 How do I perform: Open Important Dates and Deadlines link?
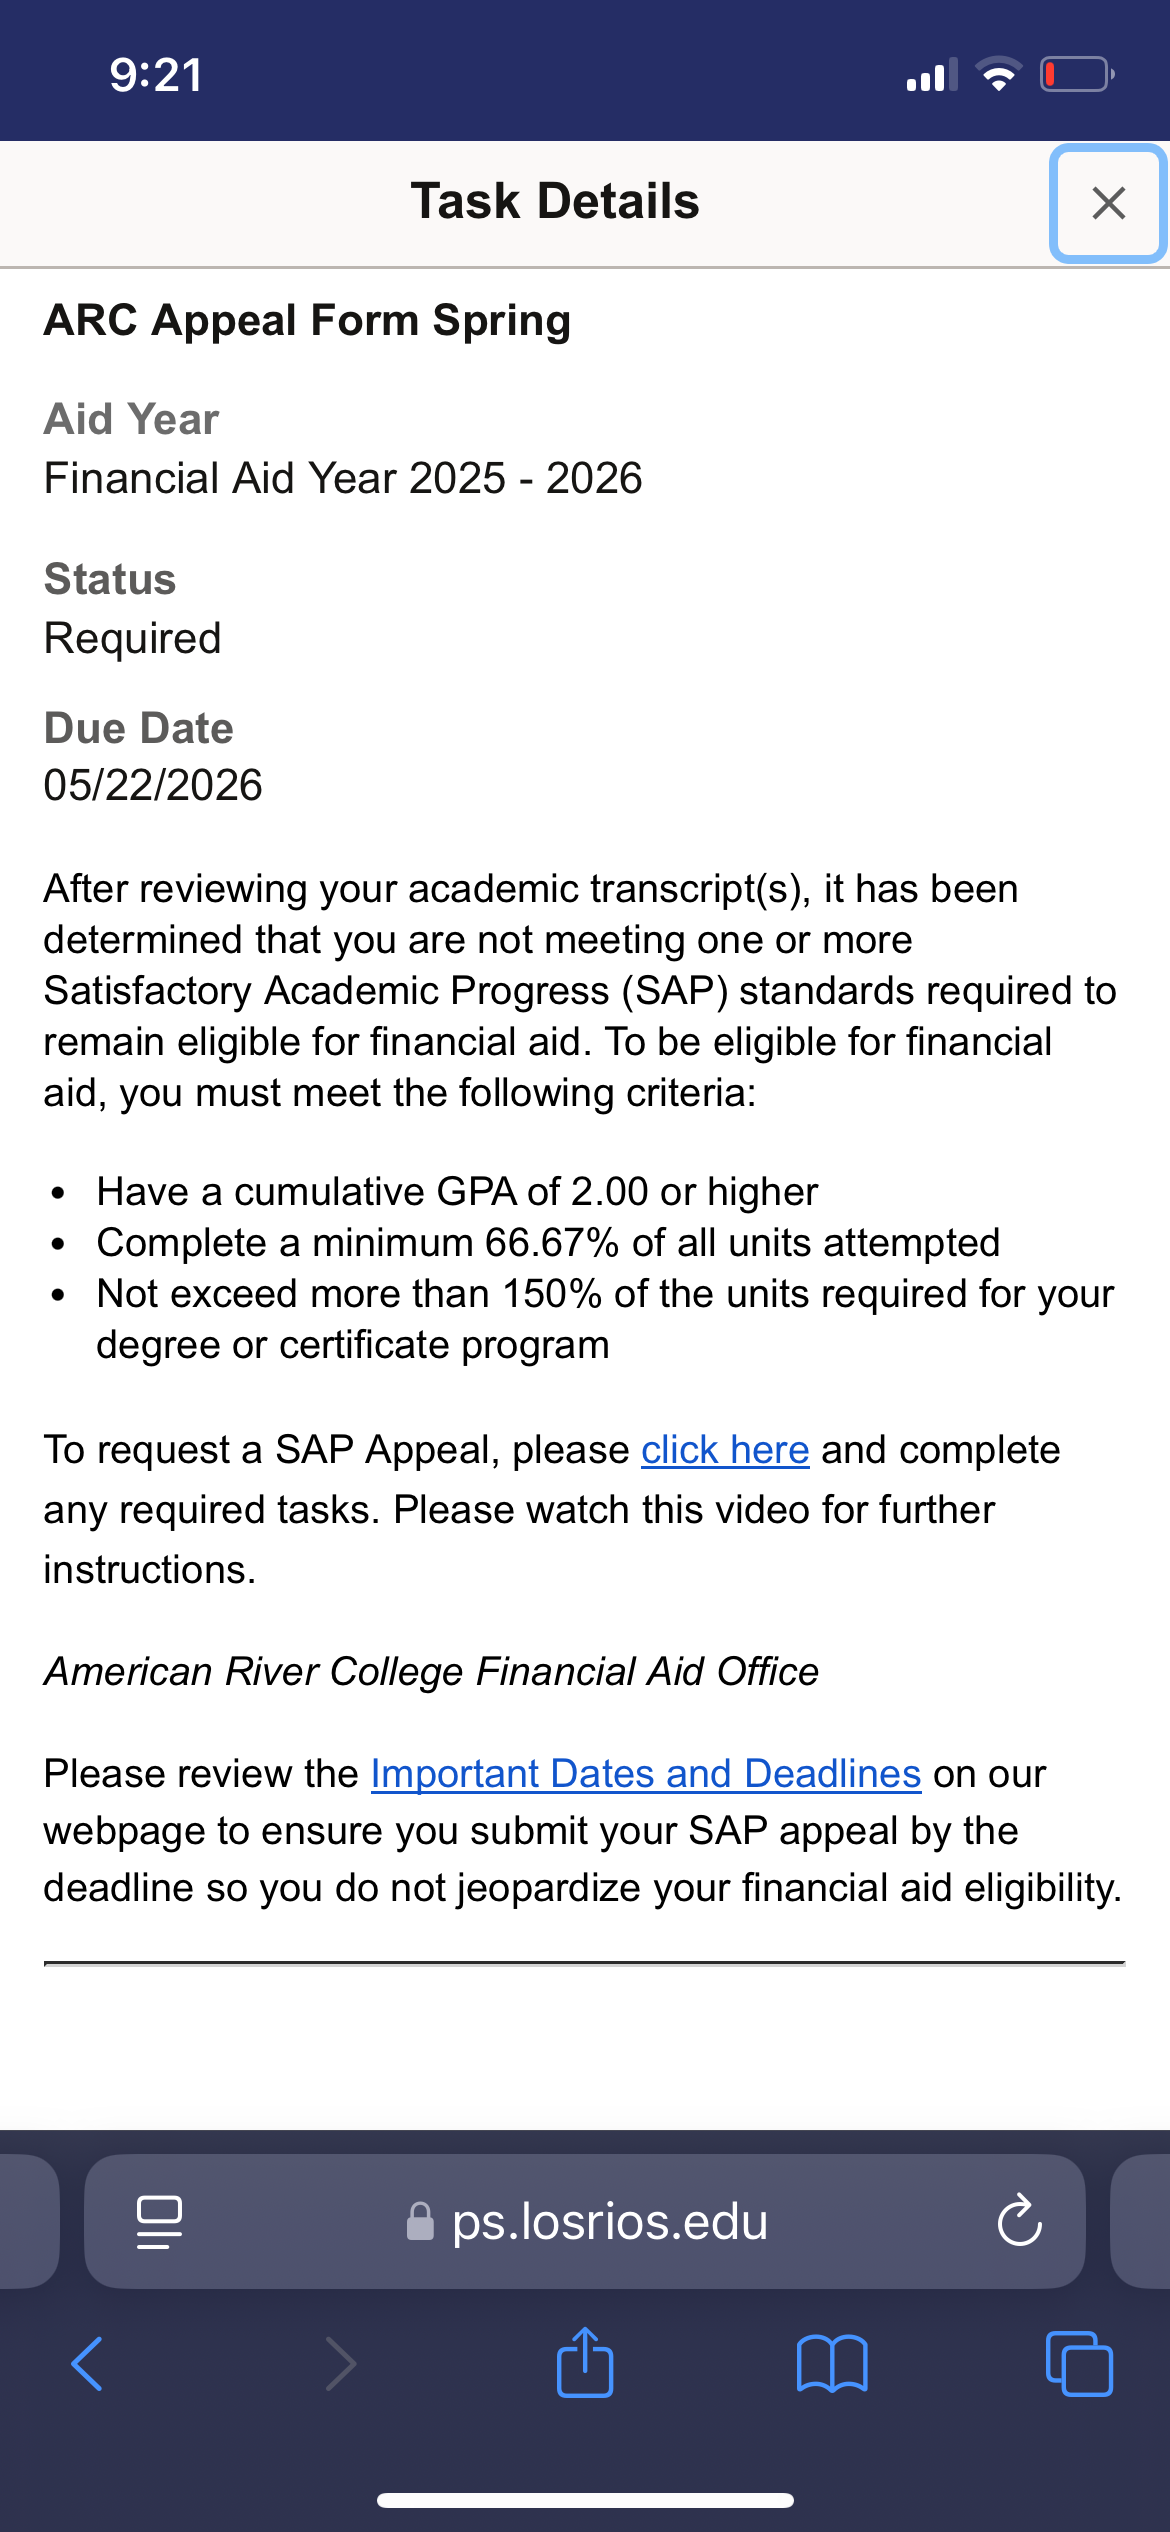(x=646, y=1773)
